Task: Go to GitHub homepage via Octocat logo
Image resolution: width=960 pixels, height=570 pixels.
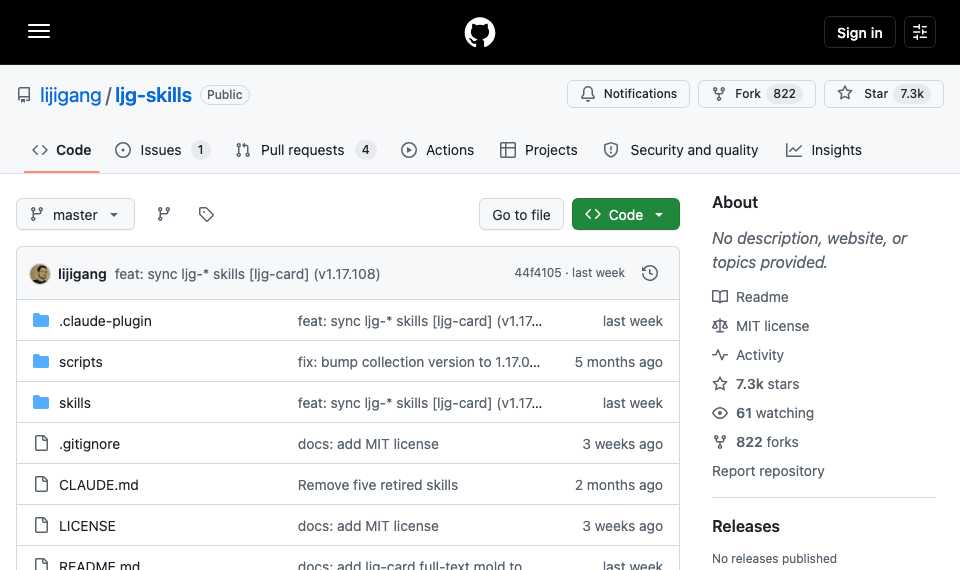Action: tap(479, 32)
